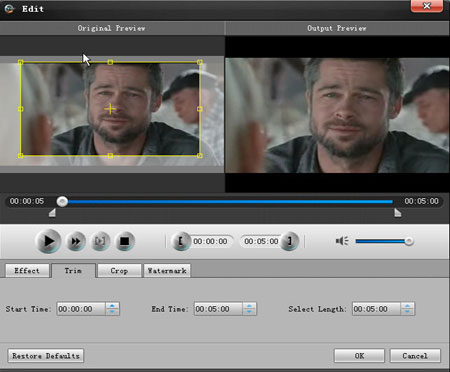Click Restore Defaults button
Image resolution: width=450 pixels, height=372 pixels.
pos(46,356)
